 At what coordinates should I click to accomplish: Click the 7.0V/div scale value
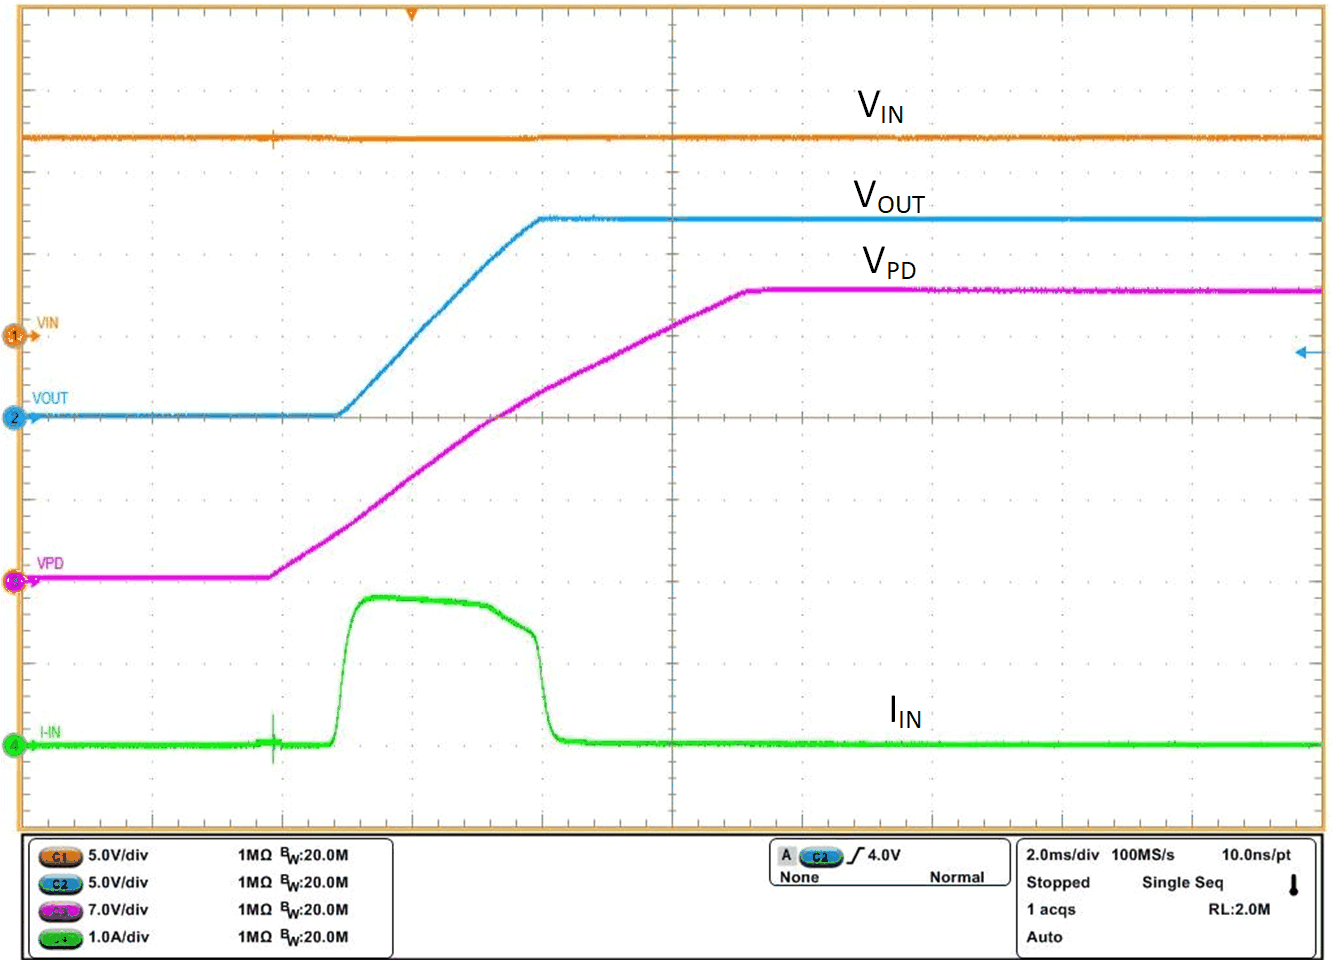118,909
